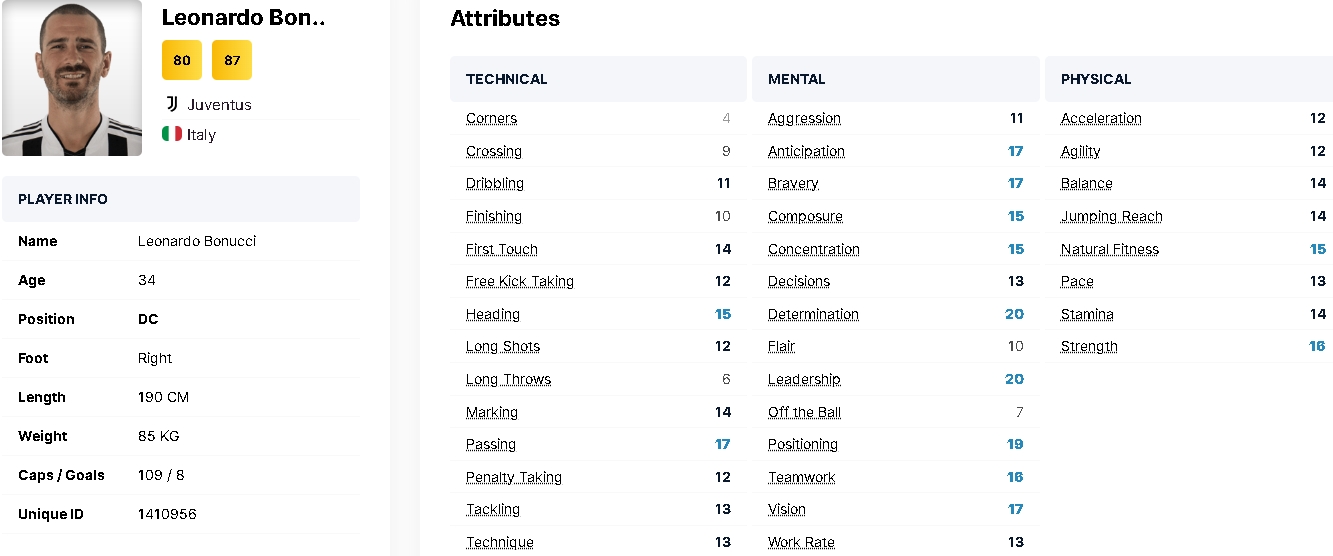This screenshot has width=1333, height=556.
Task: Open the Natural Fitness attribute link
Action: pos(1109,249)
